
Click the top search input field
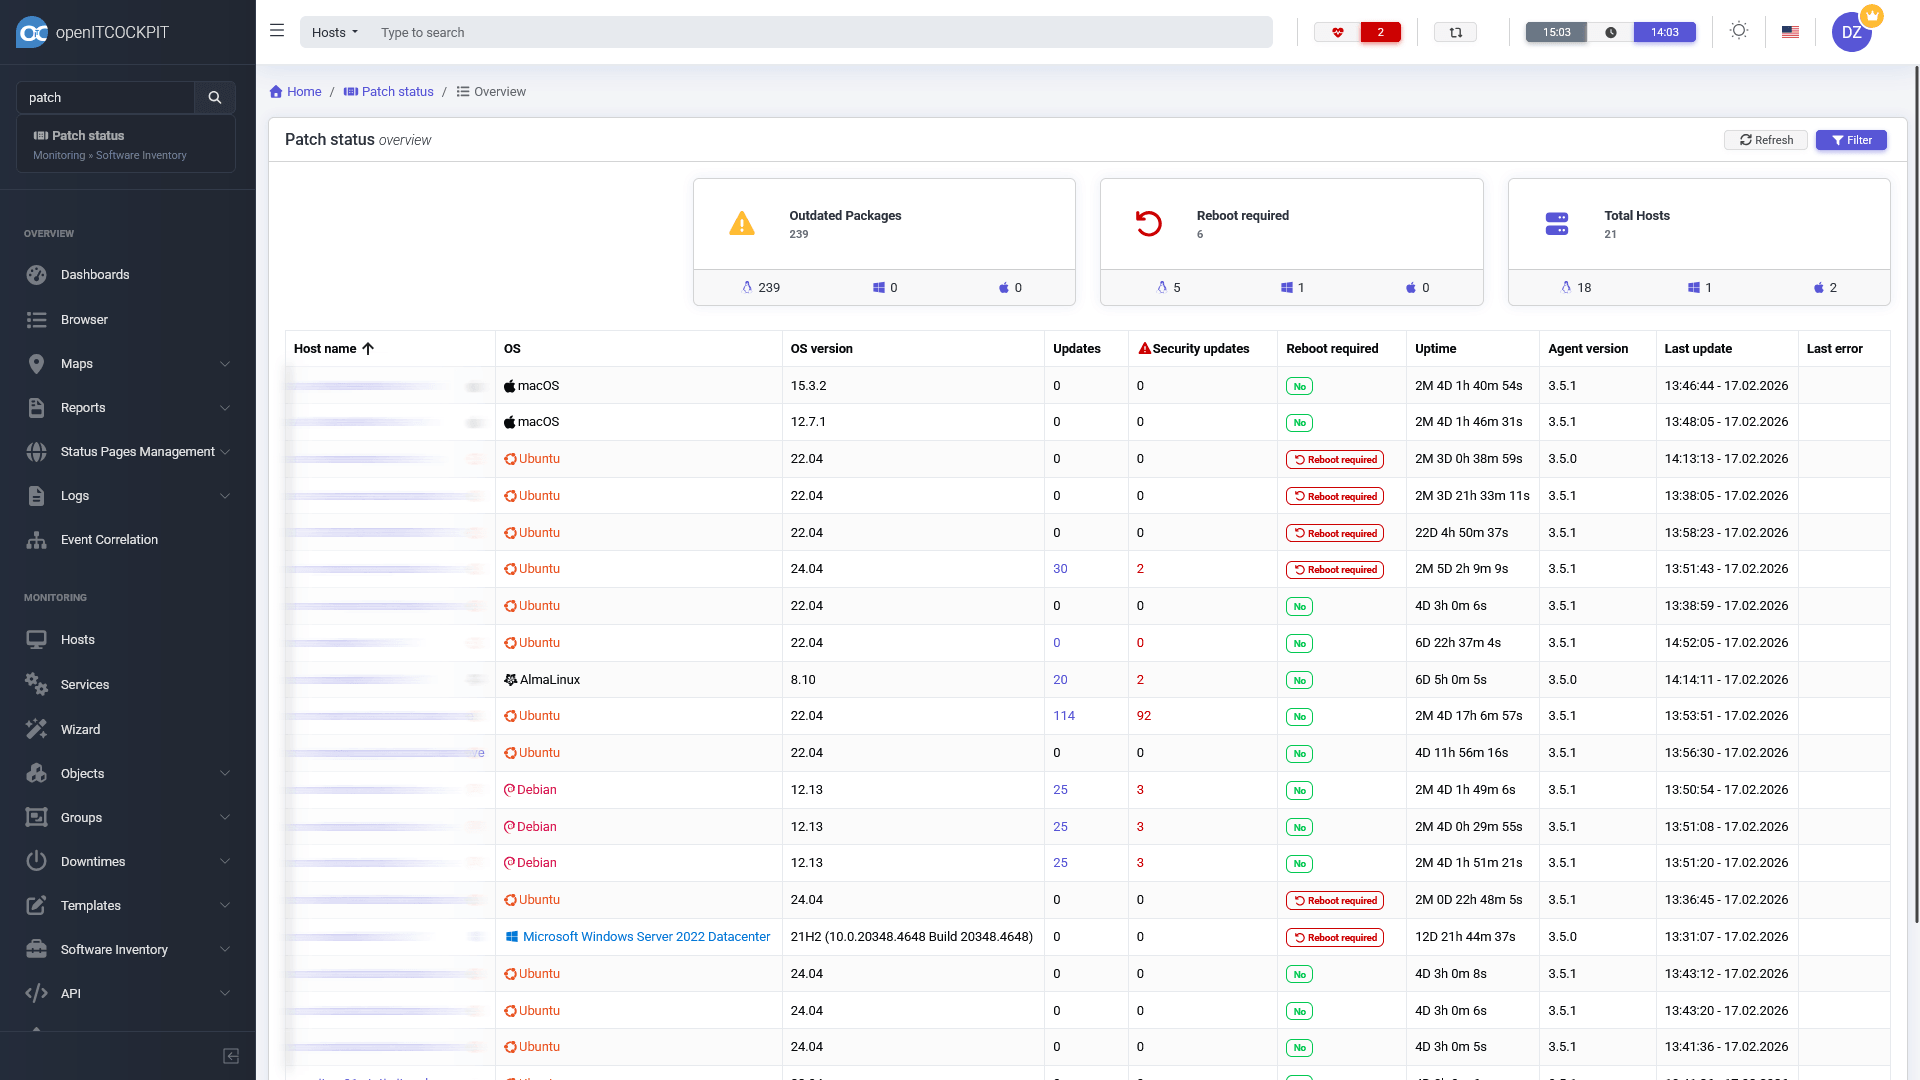pyautogui.click(x=820, y=32)
